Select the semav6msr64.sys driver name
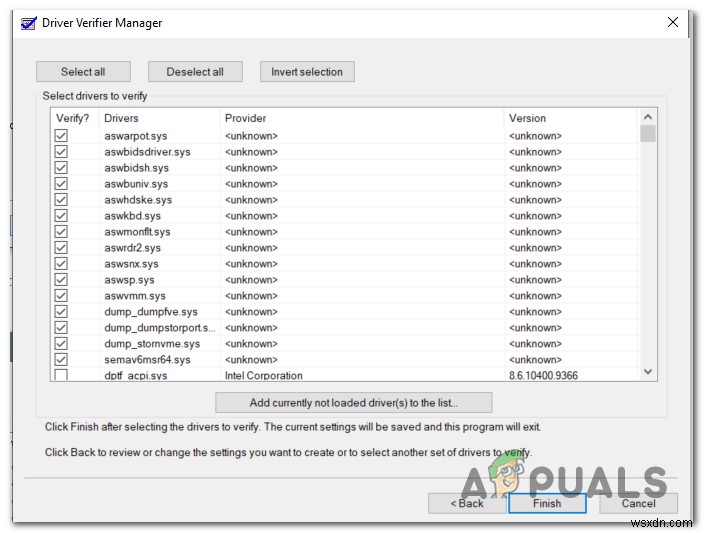This screenshot has width=704, height=533. [147, 360]
